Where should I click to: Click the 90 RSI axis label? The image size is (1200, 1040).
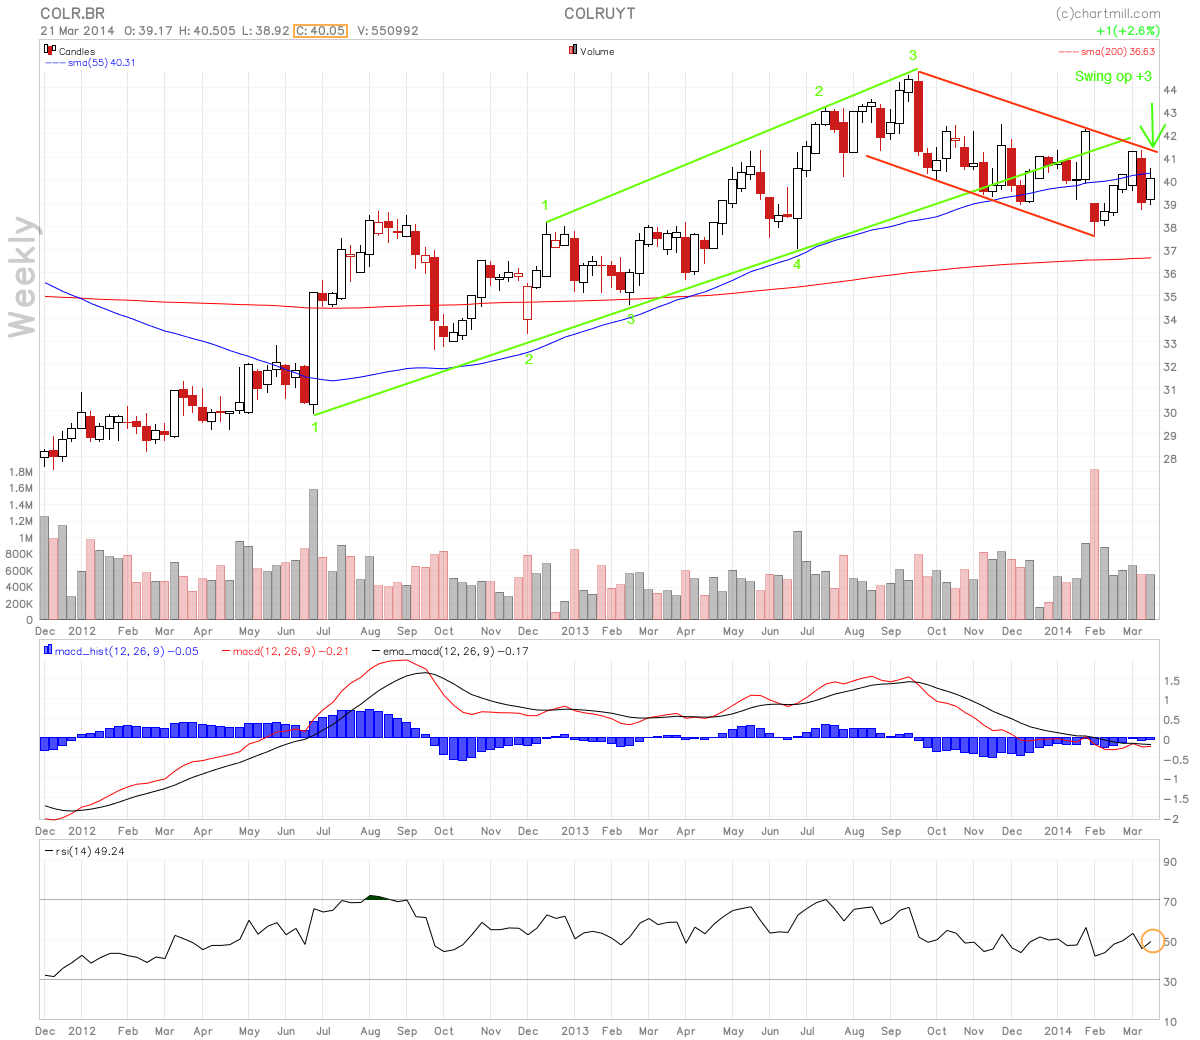point(1170,862)
